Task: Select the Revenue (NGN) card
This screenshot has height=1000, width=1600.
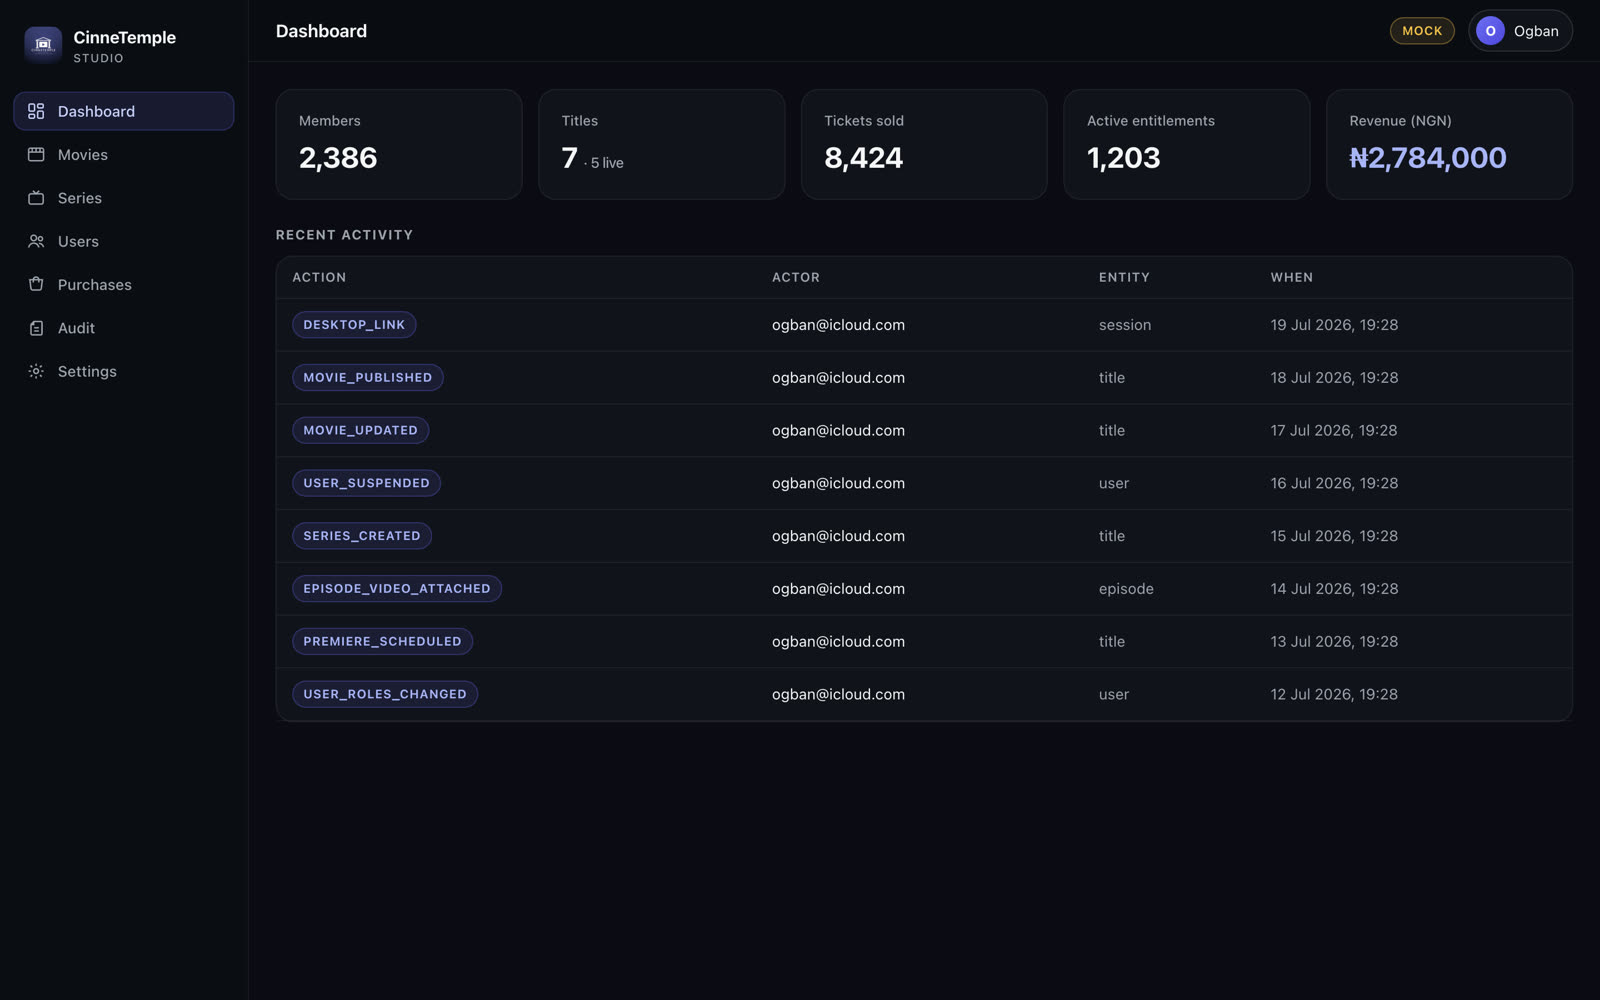Action: 1449,144
